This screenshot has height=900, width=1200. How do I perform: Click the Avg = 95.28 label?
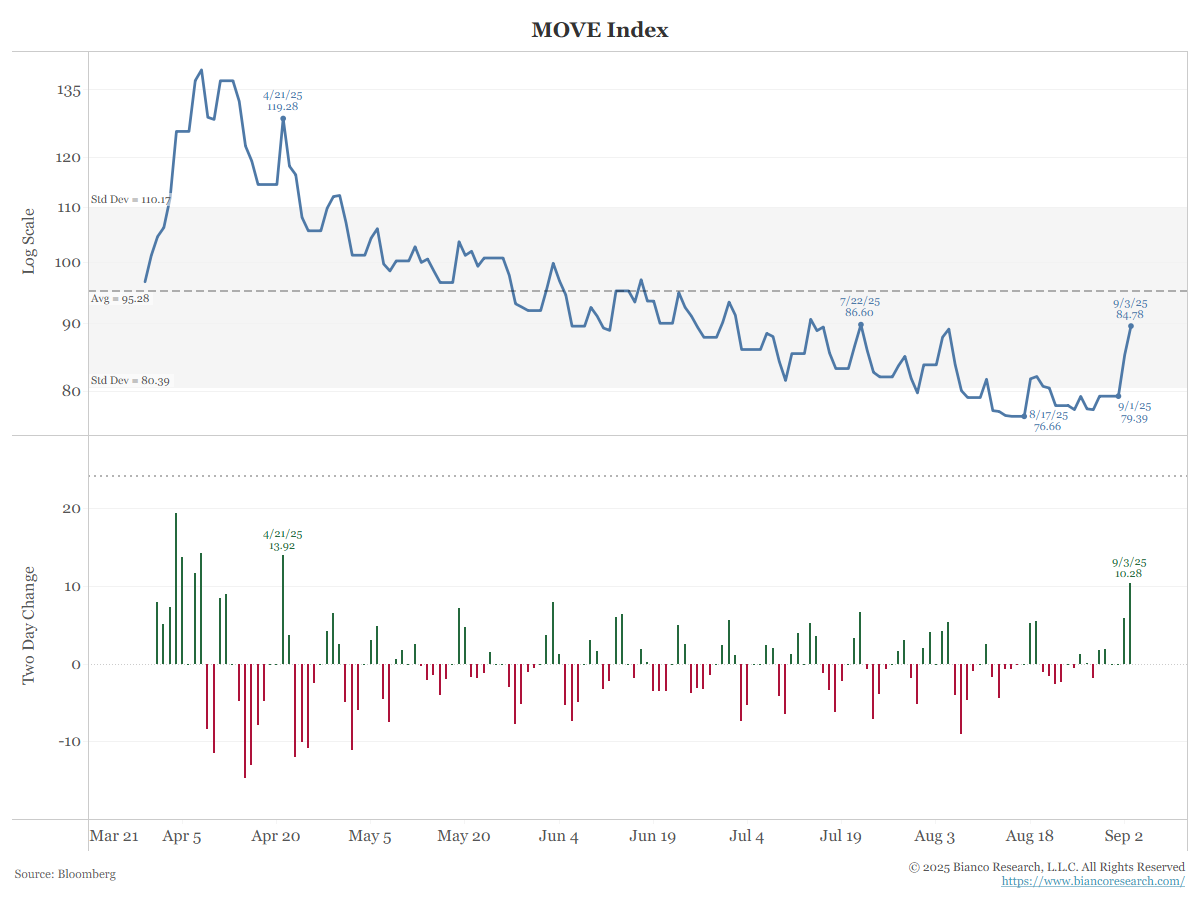120,299
